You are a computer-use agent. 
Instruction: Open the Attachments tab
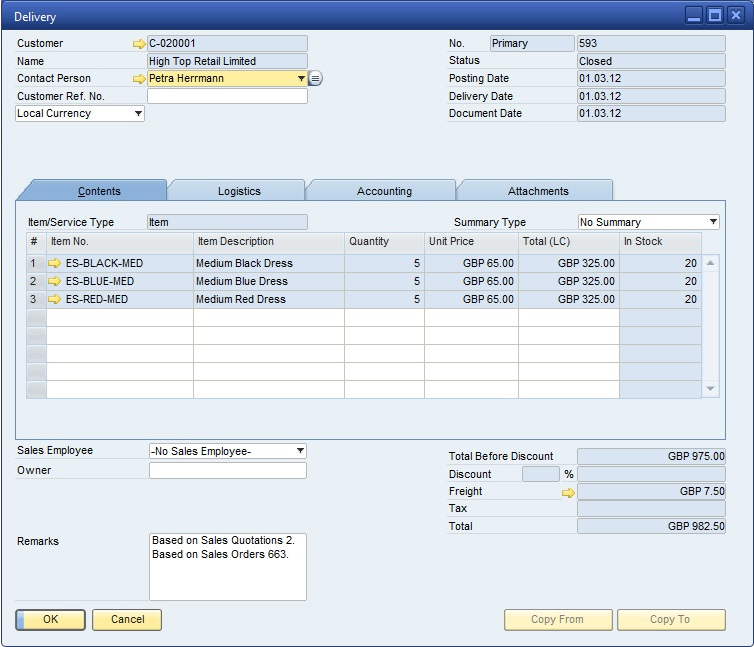(x=537, y=191)
